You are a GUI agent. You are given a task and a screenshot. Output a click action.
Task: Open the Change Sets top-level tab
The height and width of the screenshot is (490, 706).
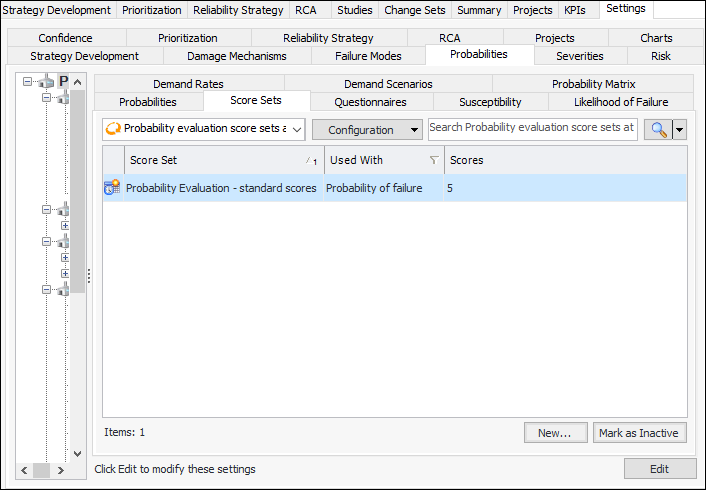[x=415, y=10]
